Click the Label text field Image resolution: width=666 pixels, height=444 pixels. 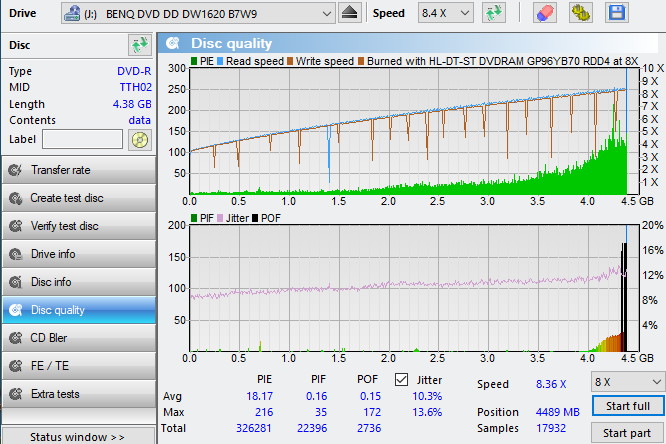coord(83,139)
